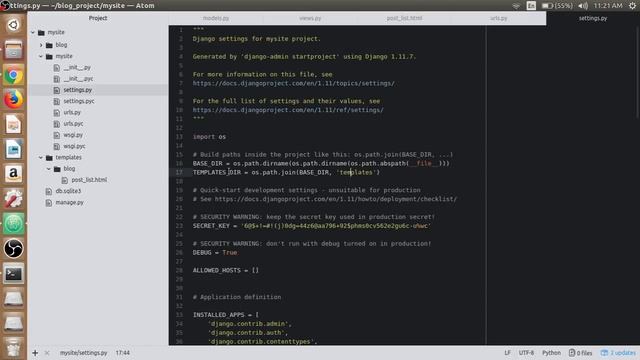Open manage.py in the tree
Screen dimensions: 640x360
pos(69,202)
